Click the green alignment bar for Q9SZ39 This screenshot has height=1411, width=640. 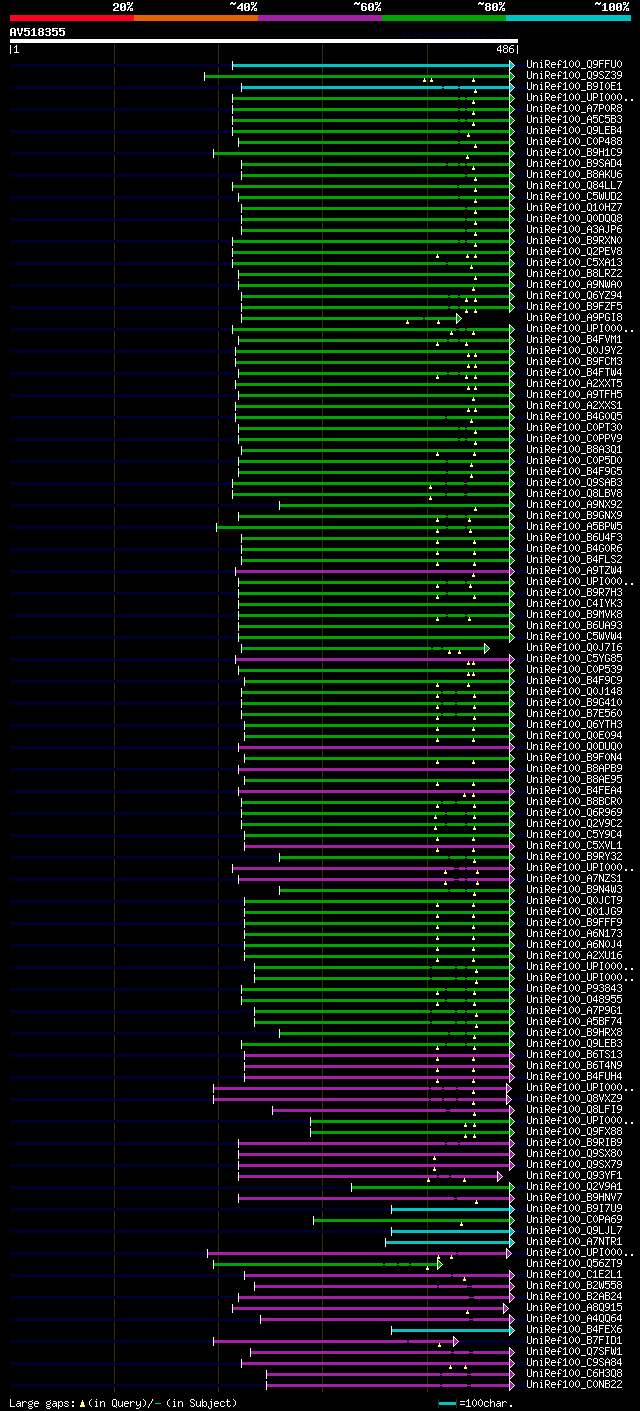tap(359, 76)
